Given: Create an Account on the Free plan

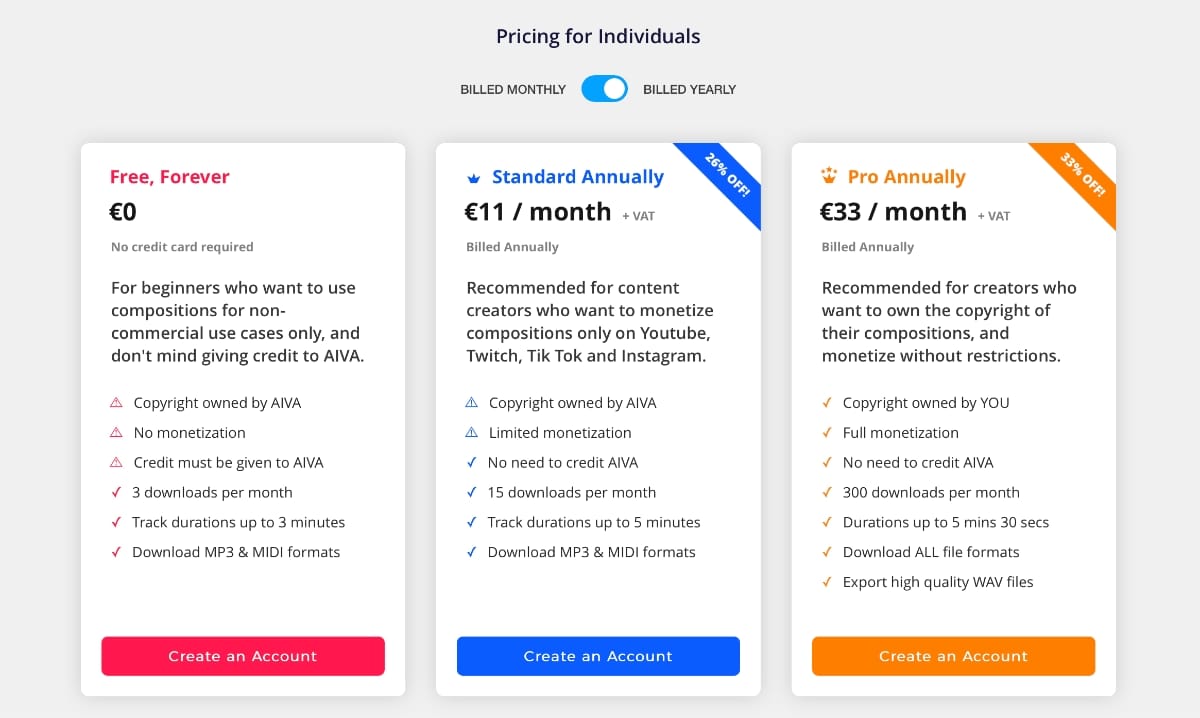Looking at the screenshot, I should click(x=243, y=656).
